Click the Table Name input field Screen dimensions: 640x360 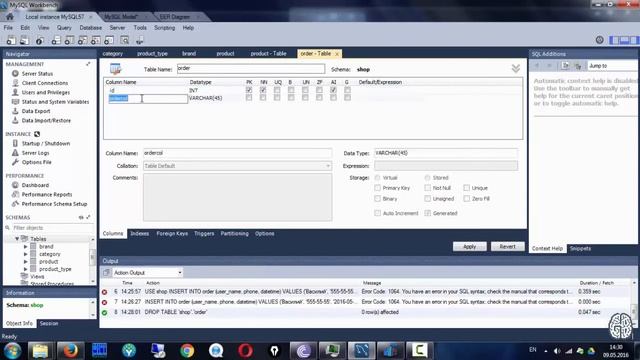click(251, 69)
